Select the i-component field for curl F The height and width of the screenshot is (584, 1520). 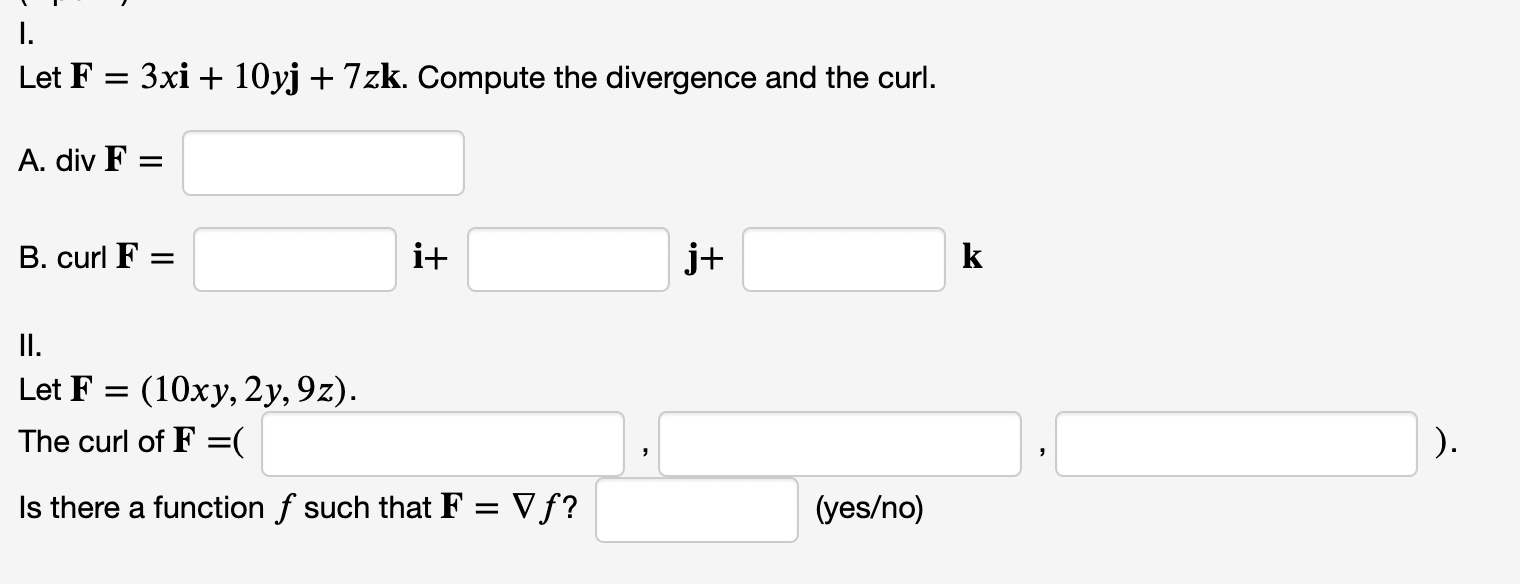[x=294, y=259]
